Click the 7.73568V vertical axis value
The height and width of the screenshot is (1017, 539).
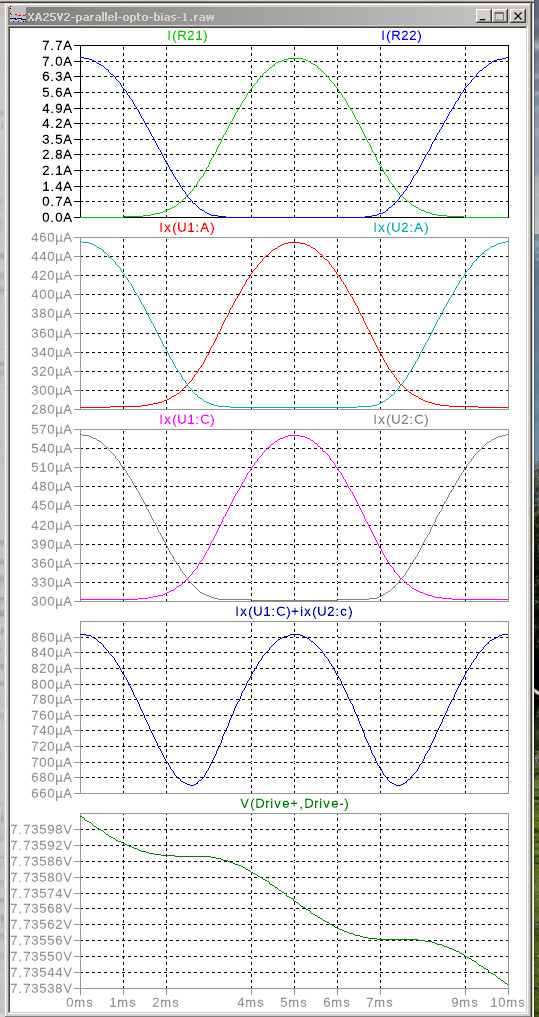point(42,909)
